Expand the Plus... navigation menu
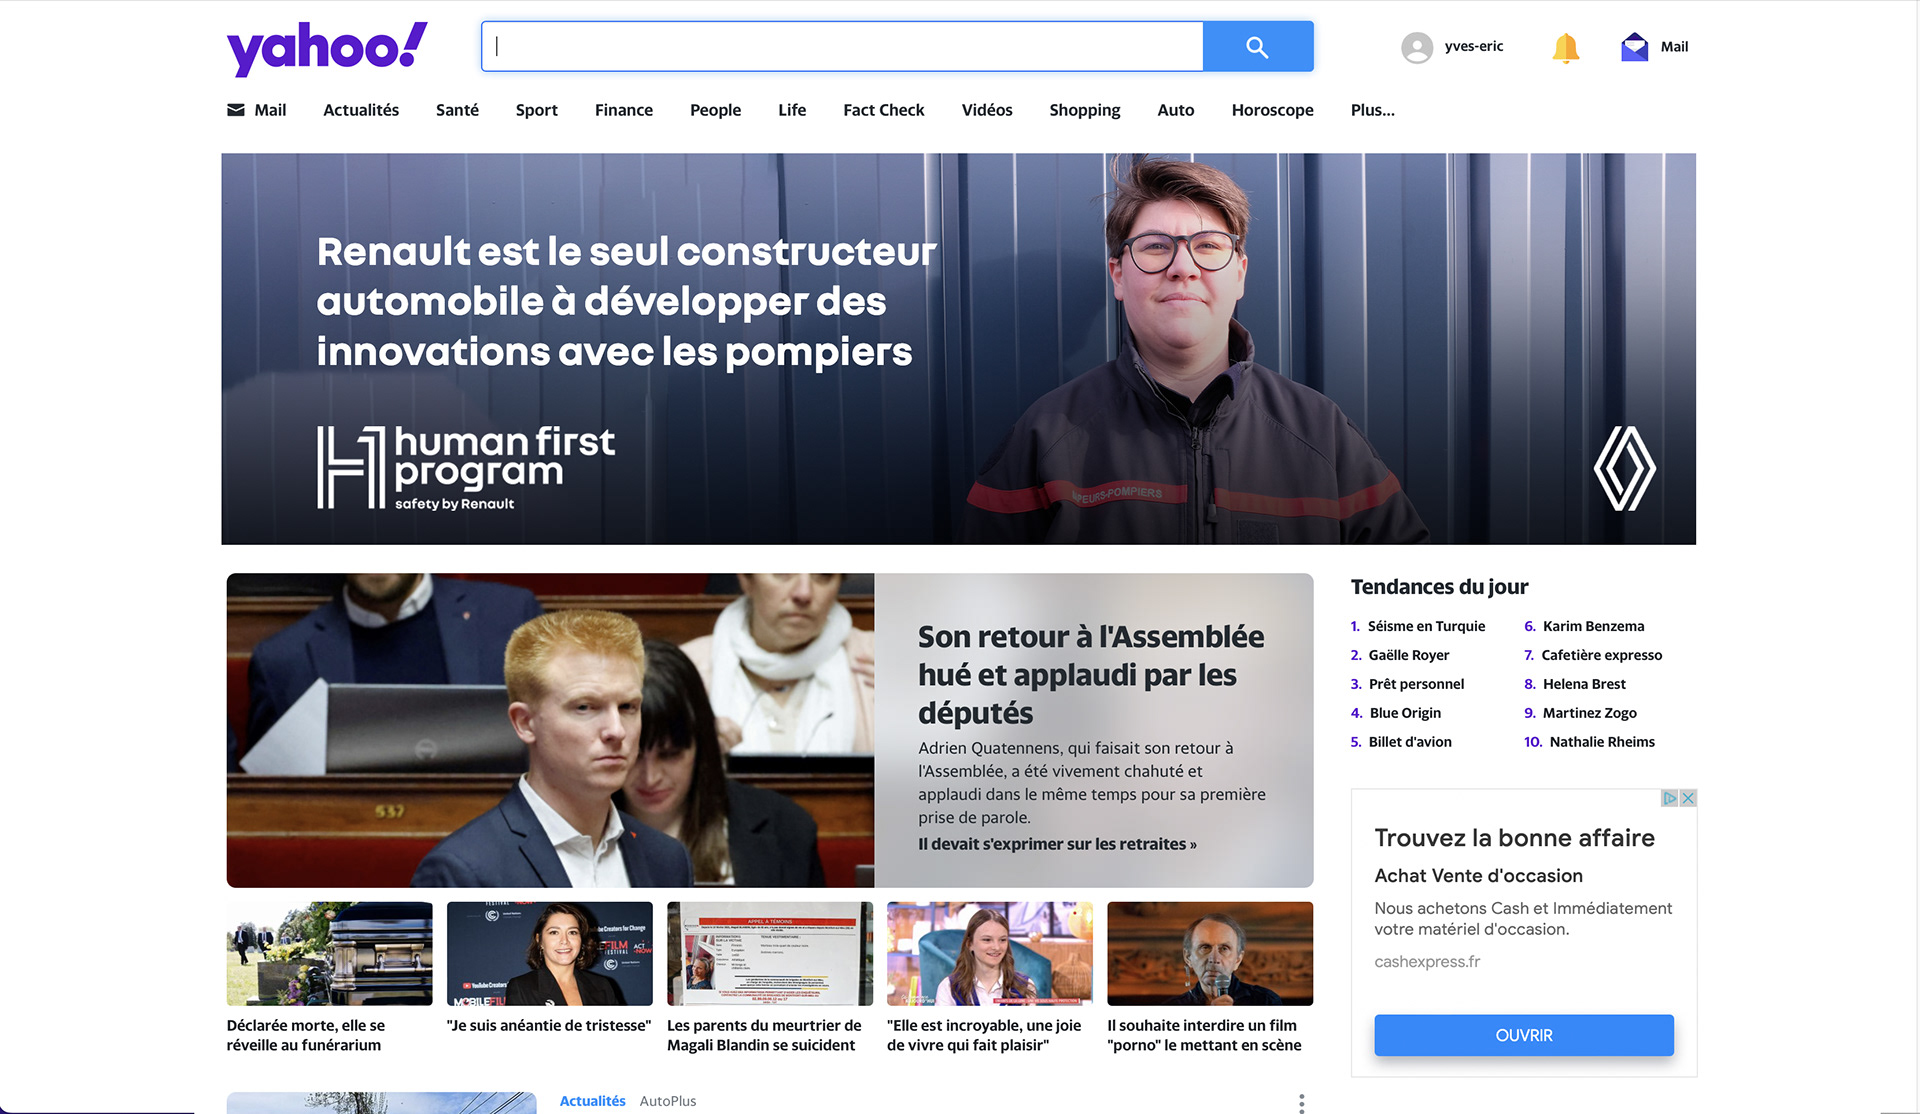 [x=1372, y=110]
